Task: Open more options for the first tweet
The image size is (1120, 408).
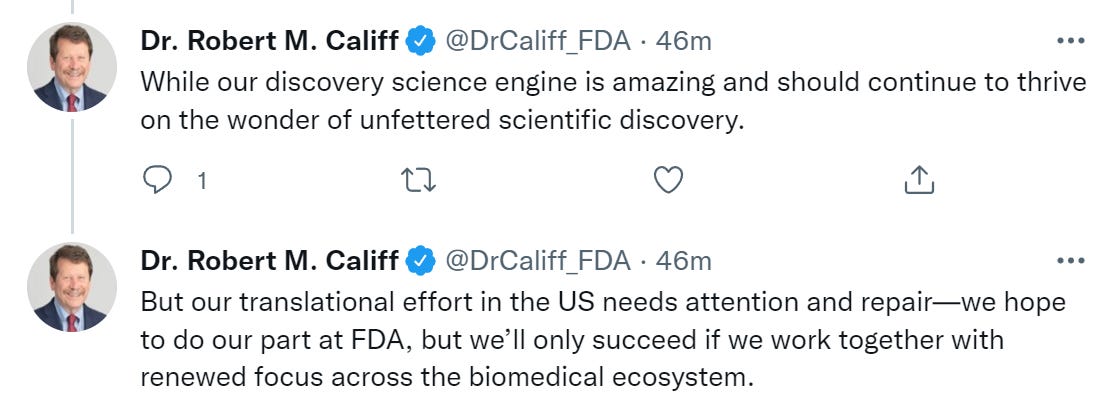Action: click(x=1070, y=41)
